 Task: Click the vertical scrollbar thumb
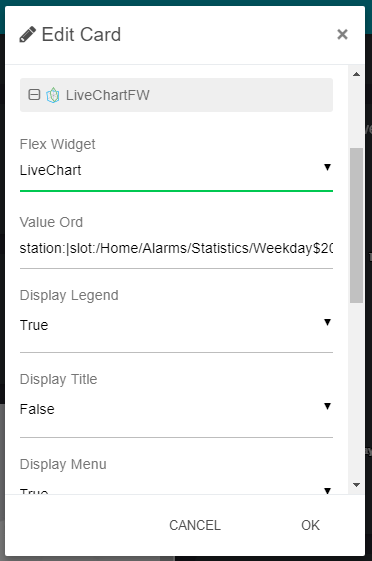tap(356, 226)
